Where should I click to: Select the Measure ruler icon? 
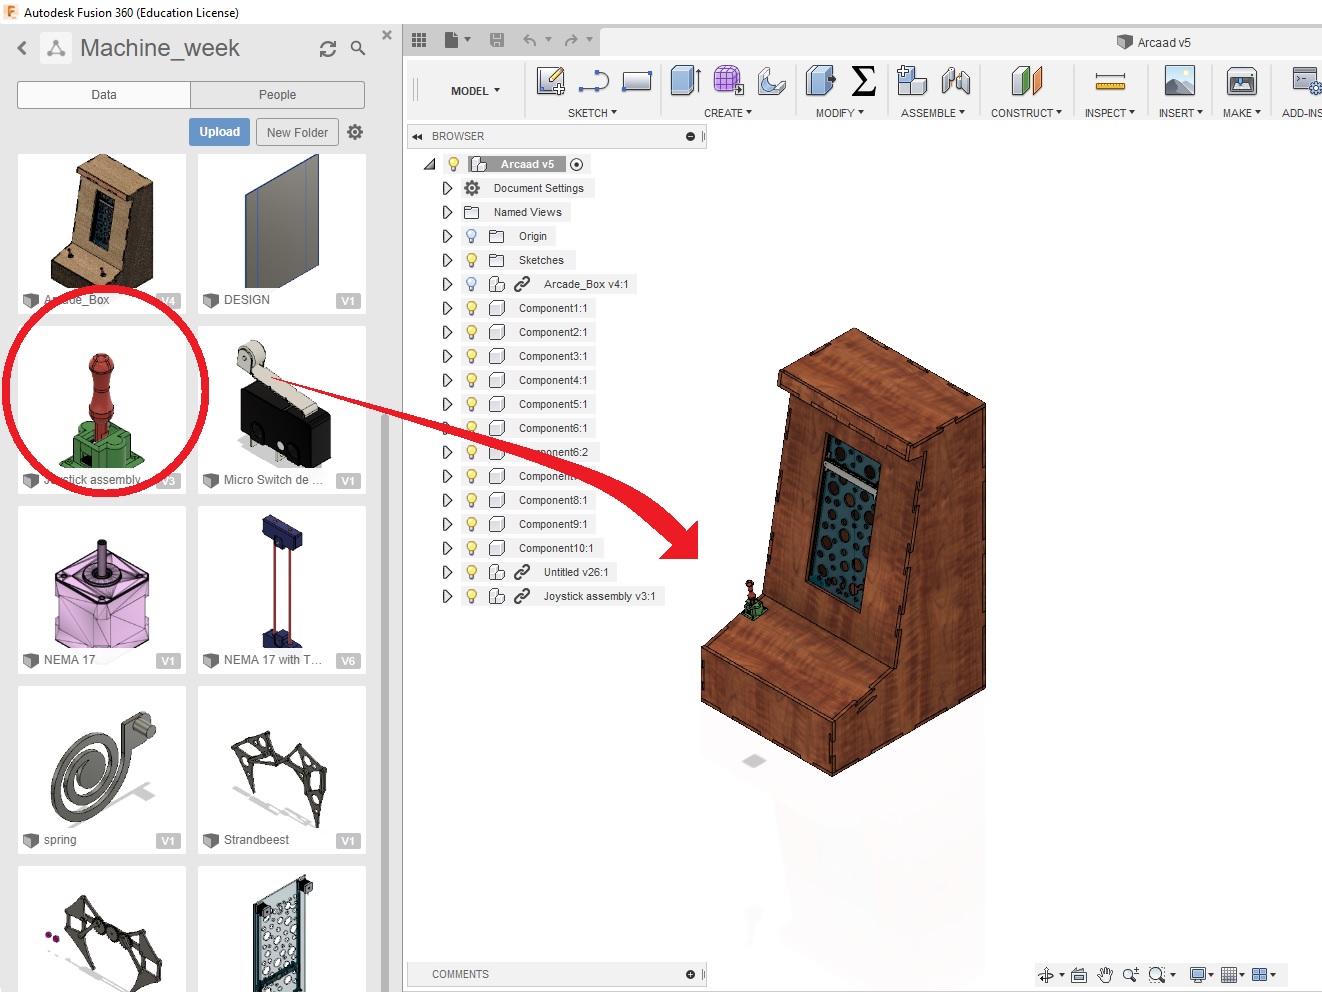(x=1110, y=81)
